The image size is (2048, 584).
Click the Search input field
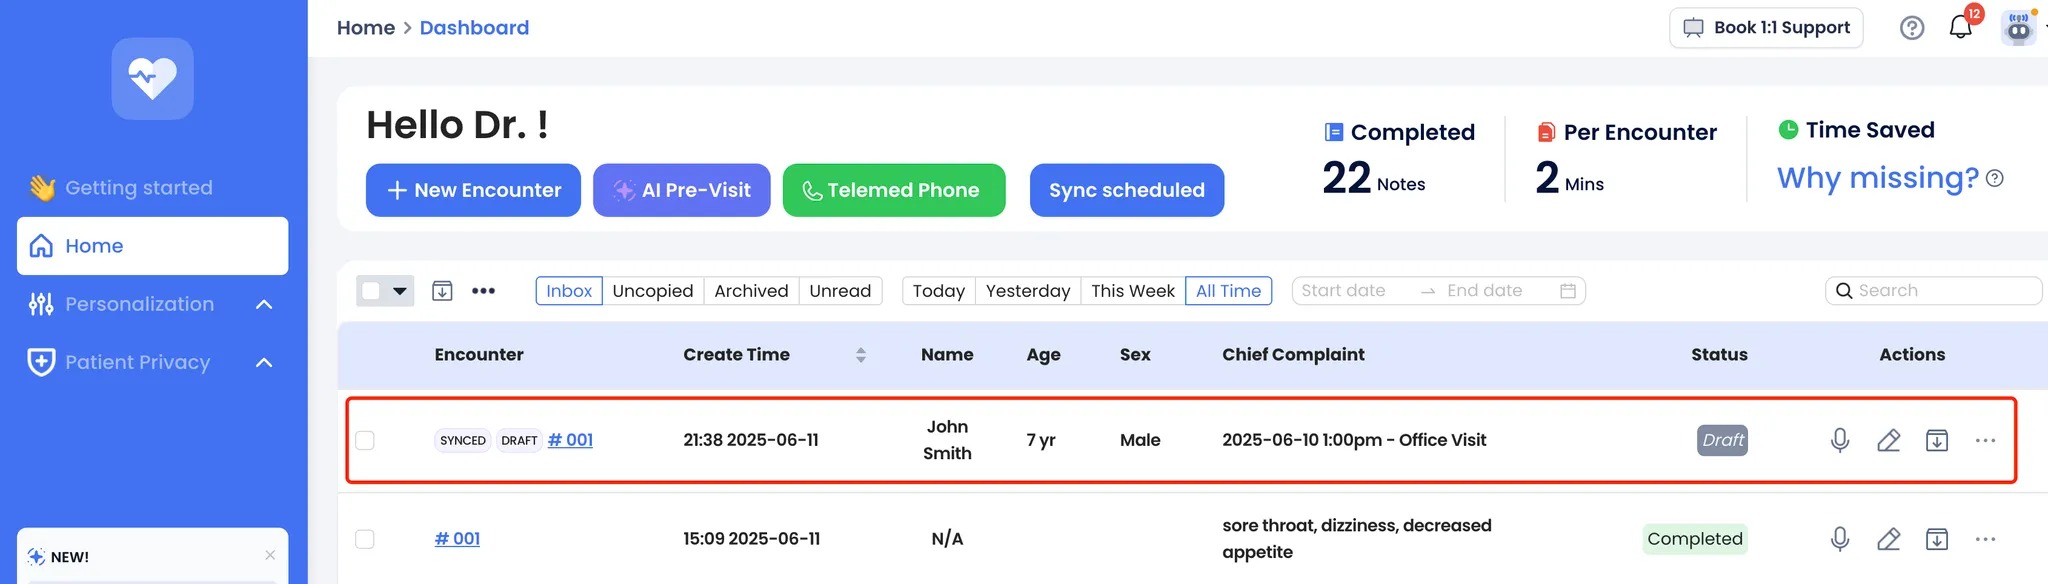[1933, 291]
